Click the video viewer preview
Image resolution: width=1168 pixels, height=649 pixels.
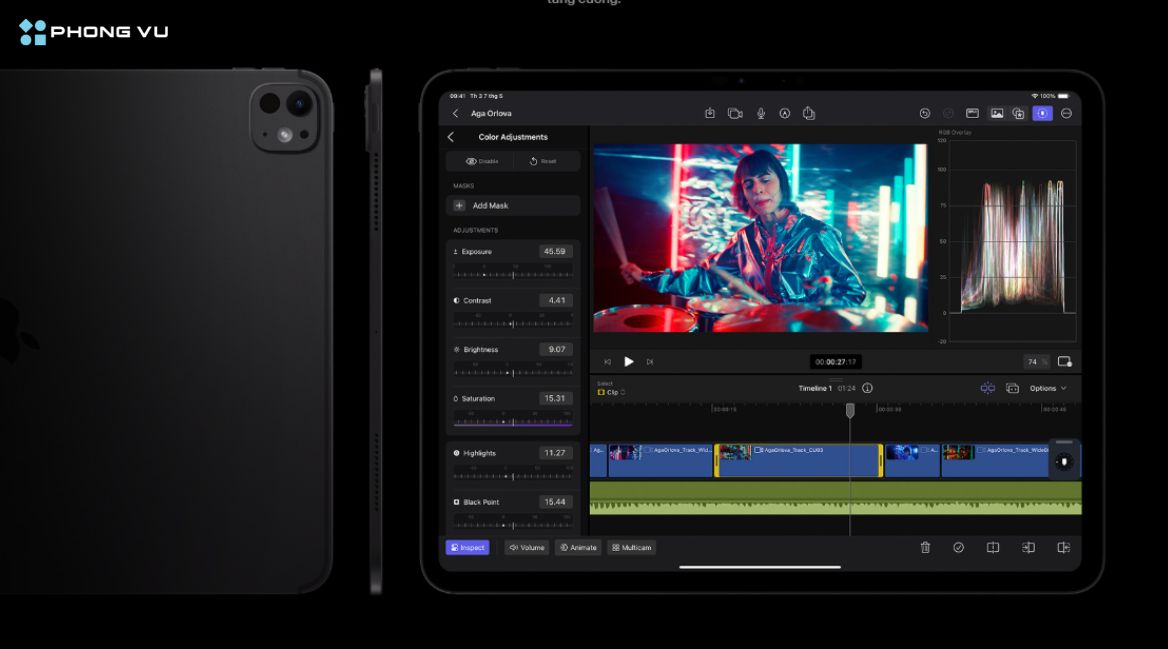point(761,238)
